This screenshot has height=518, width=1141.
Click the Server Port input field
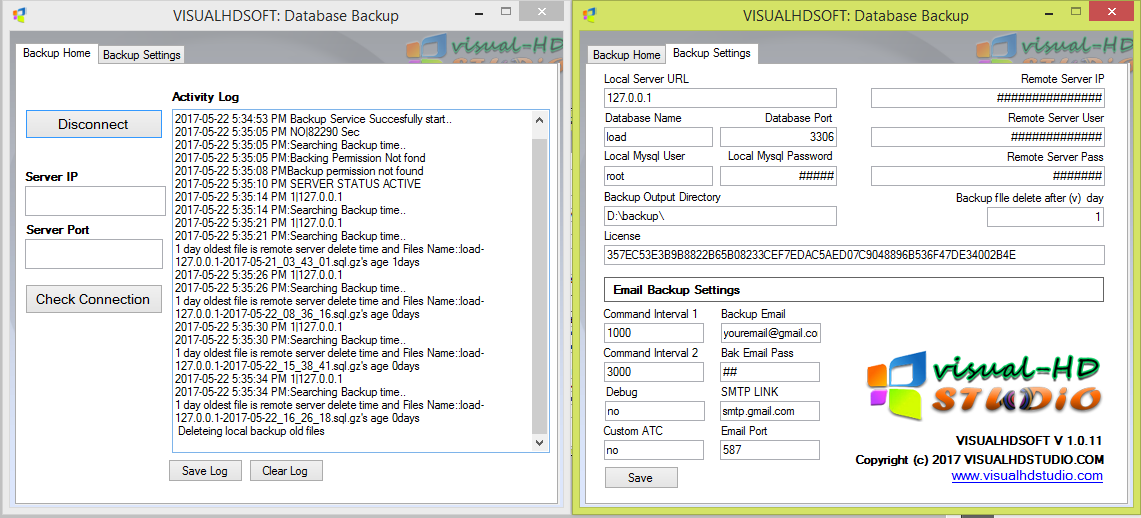pyautogui.click(x=94, y=254)
